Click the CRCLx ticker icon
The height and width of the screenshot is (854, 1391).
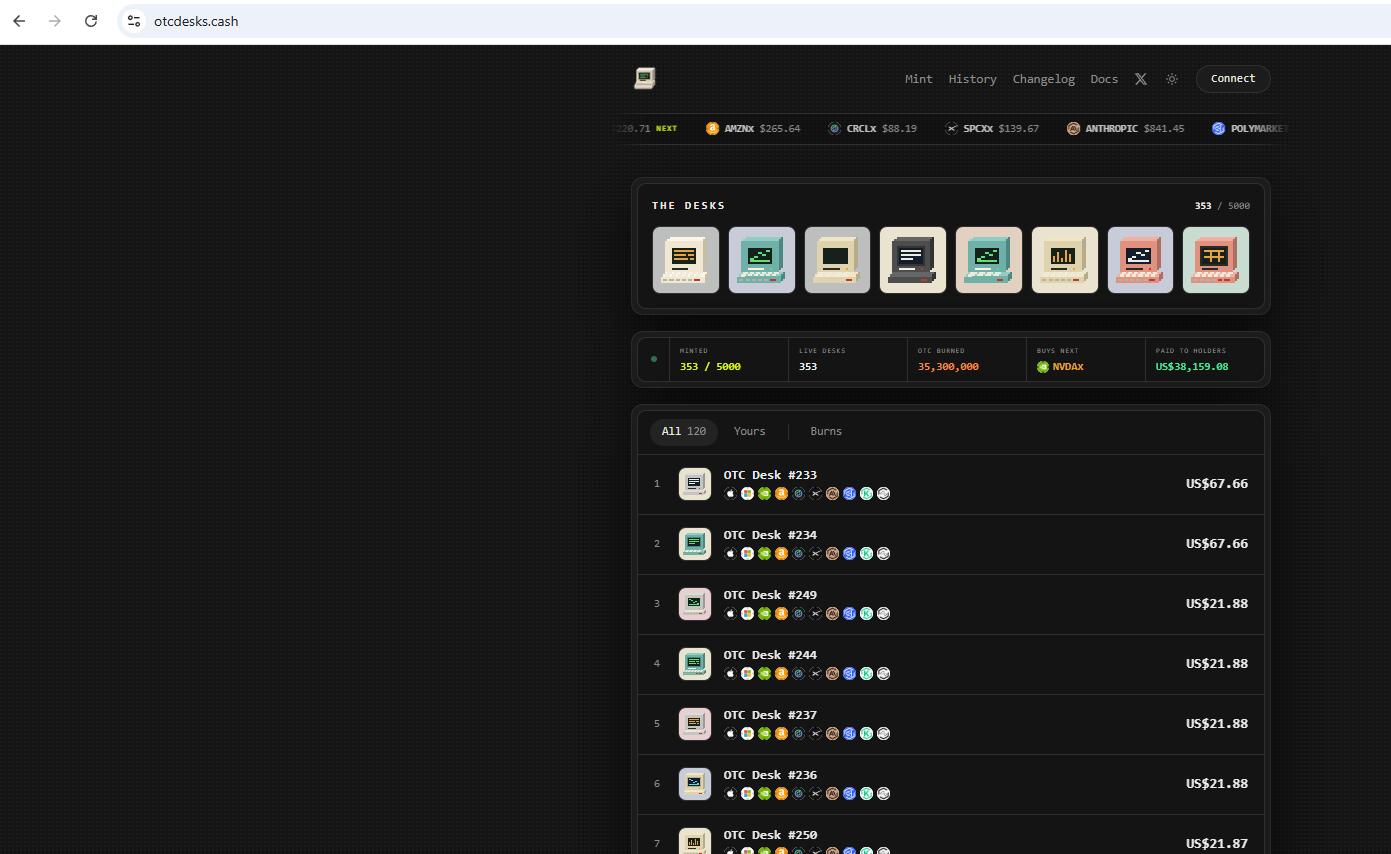[834, 128]
